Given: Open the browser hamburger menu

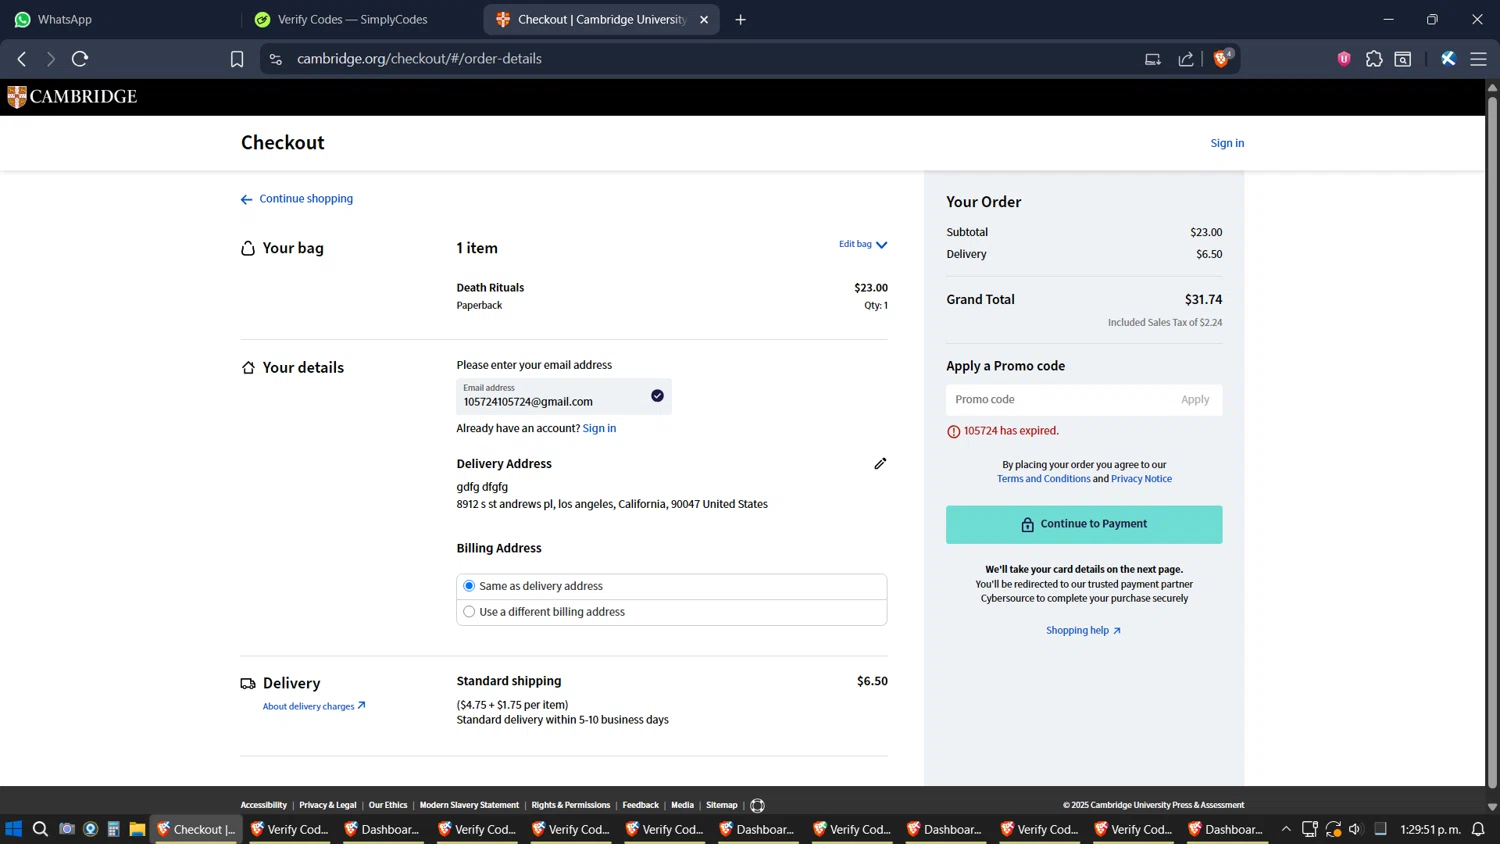Looking at the screenshot, I should [x=1478, y=59].
